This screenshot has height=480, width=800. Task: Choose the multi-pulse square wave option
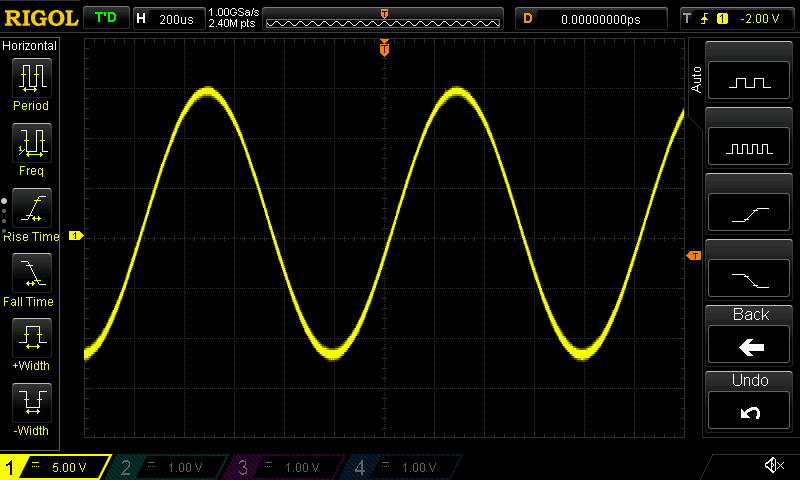(x=749, y=146)
